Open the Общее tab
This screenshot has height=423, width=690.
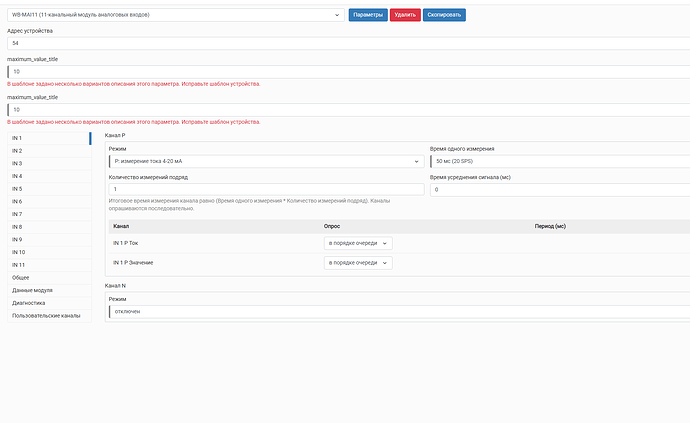(x=49, y=278)
